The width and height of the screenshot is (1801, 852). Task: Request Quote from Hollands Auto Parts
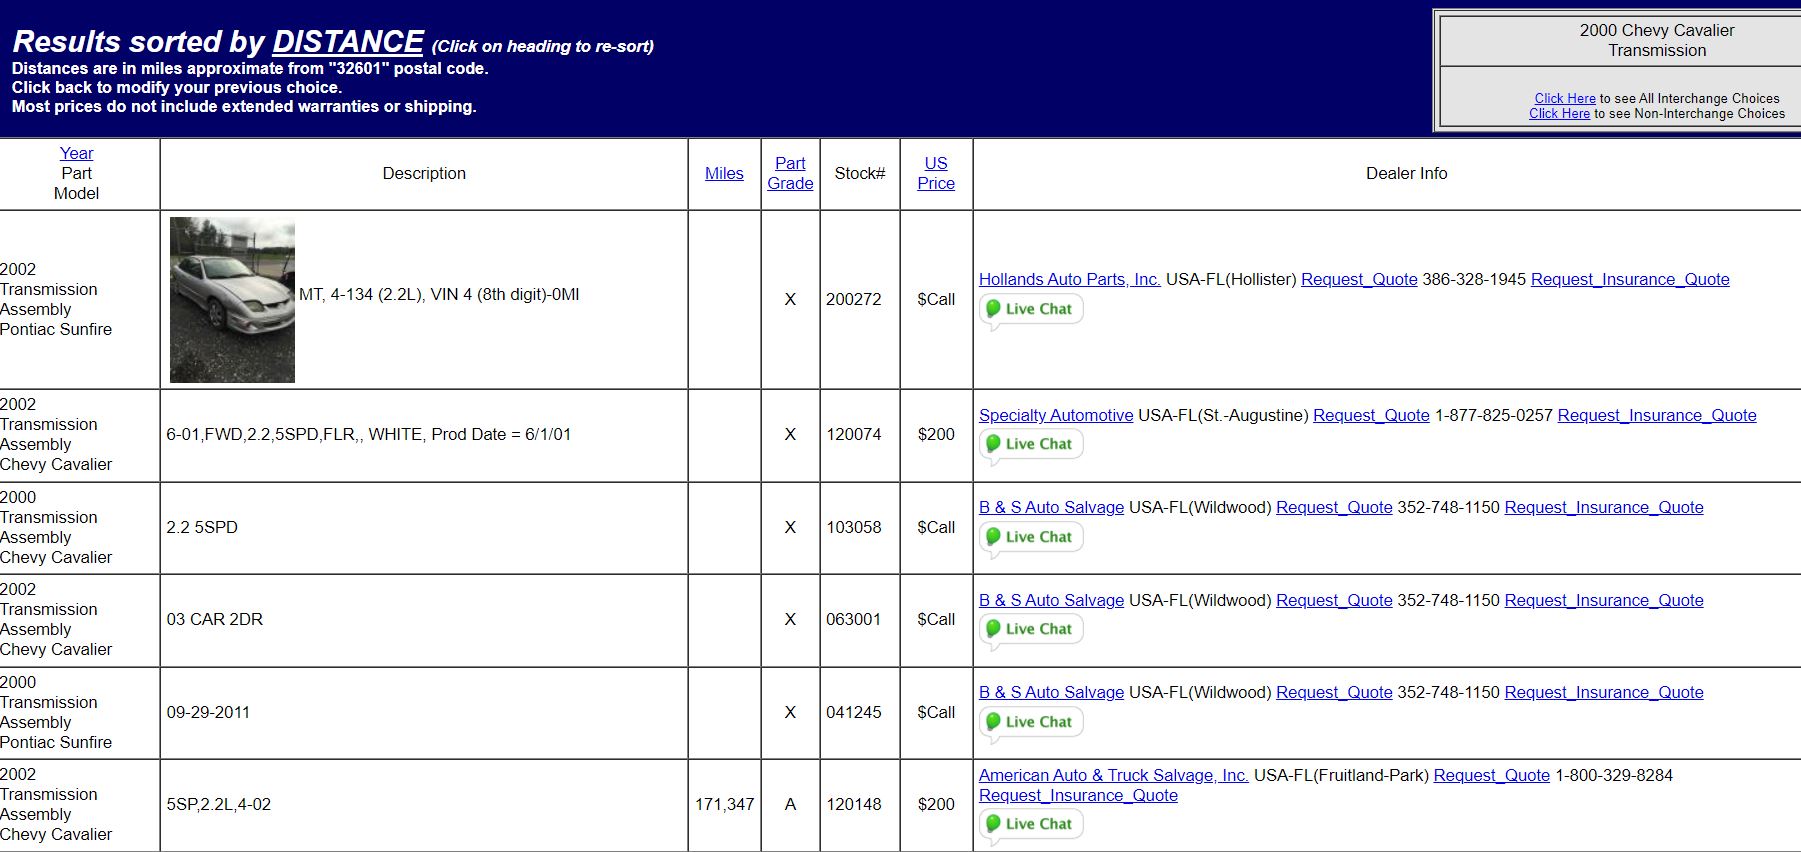[x=1359, y=279]
